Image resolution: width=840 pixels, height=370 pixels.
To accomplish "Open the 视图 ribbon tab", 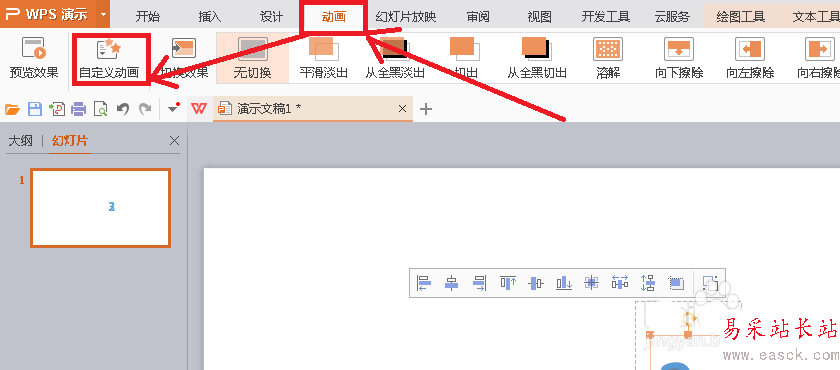I will tap(539, 17).
